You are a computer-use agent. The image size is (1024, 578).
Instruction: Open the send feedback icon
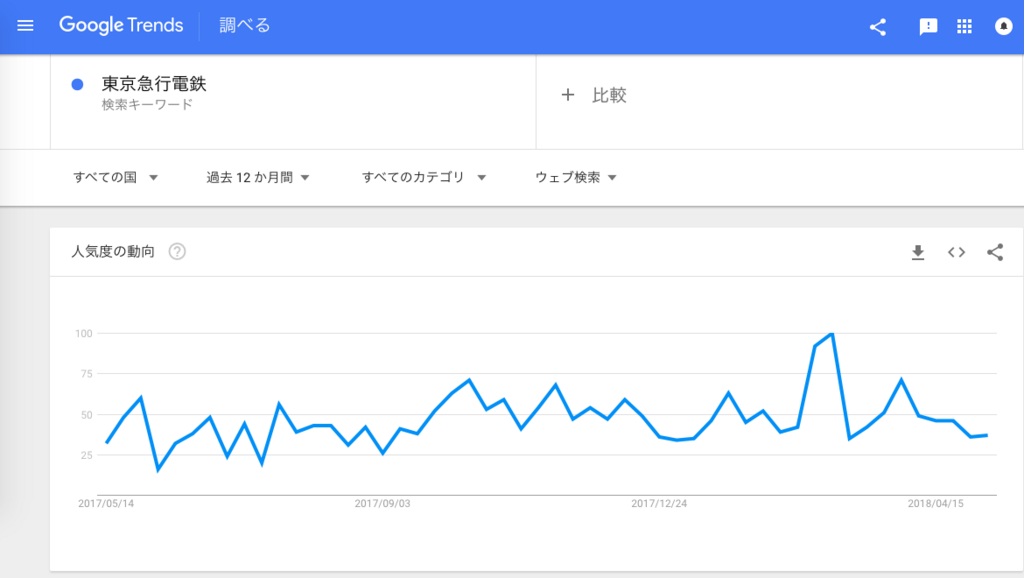[928, 27]
